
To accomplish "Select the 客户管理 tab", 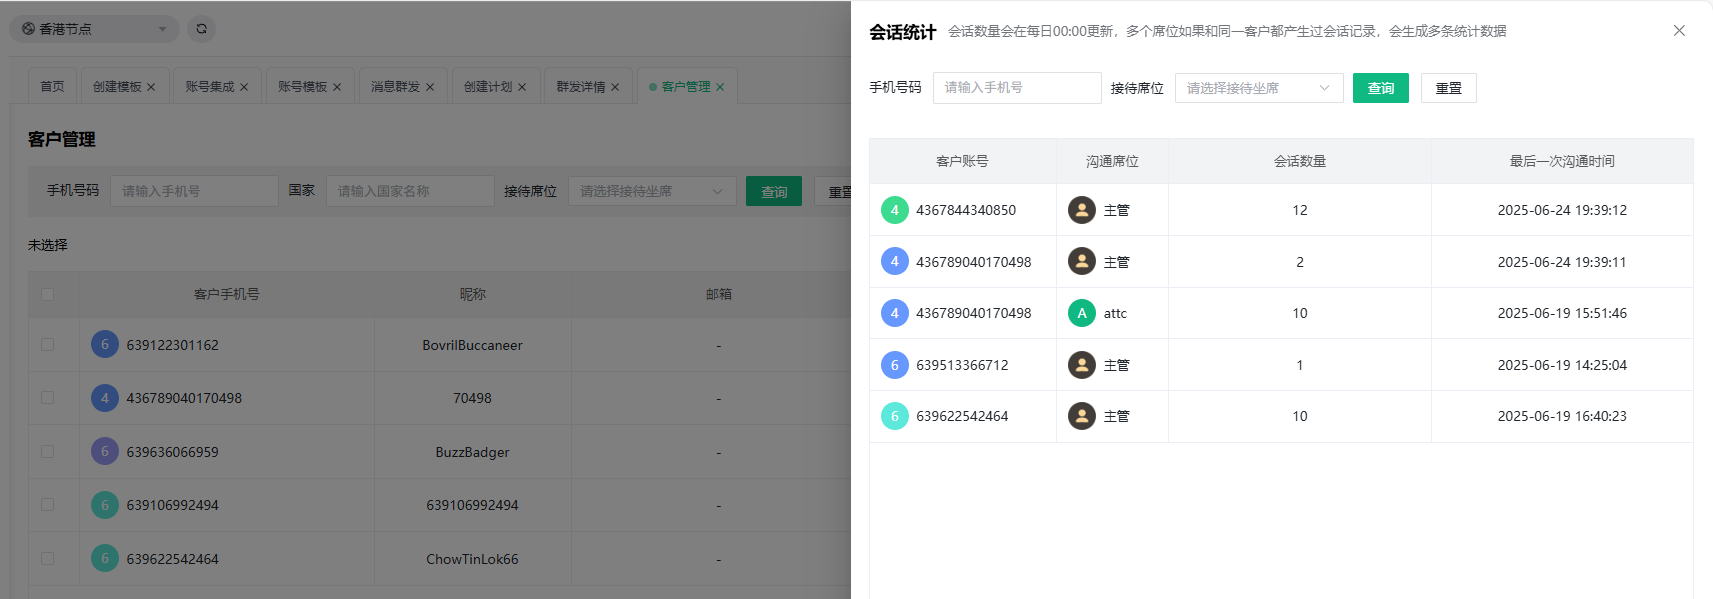I will click(686, 87).
